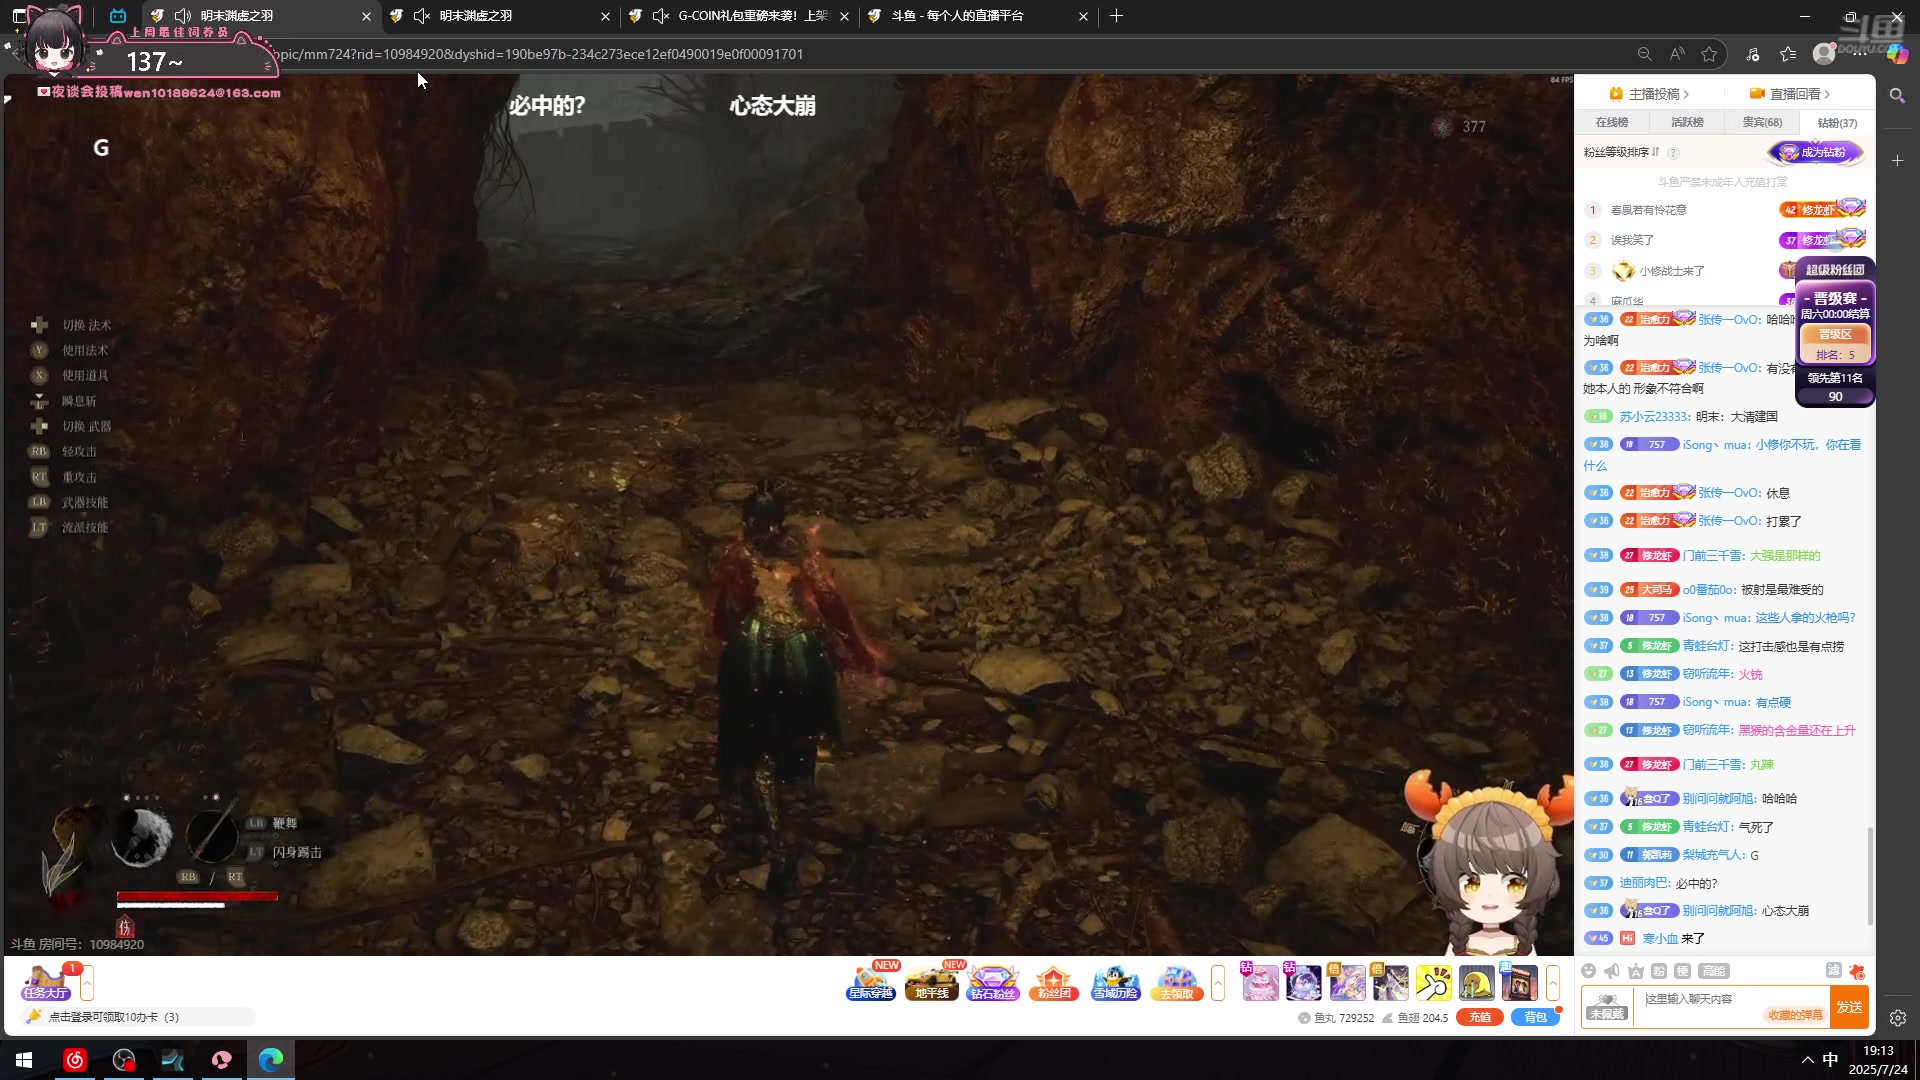Open the sidebar settings gear
1920x1080 pixels.
1897,1018
